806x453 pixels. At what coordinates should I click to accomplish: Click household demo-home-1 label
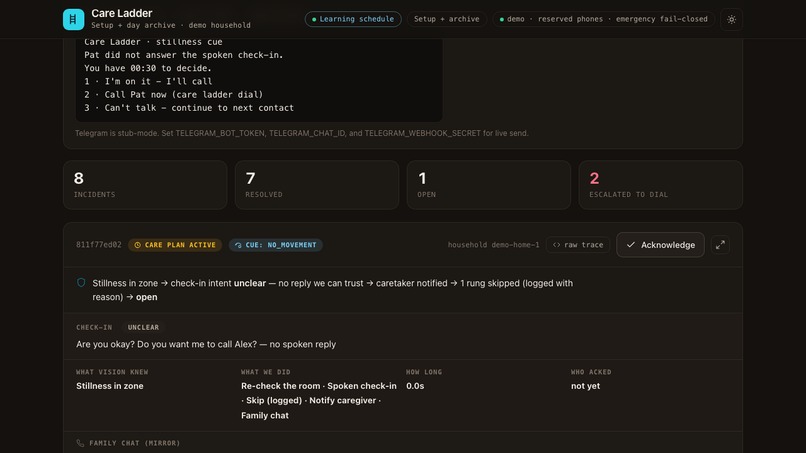(493, 245)
